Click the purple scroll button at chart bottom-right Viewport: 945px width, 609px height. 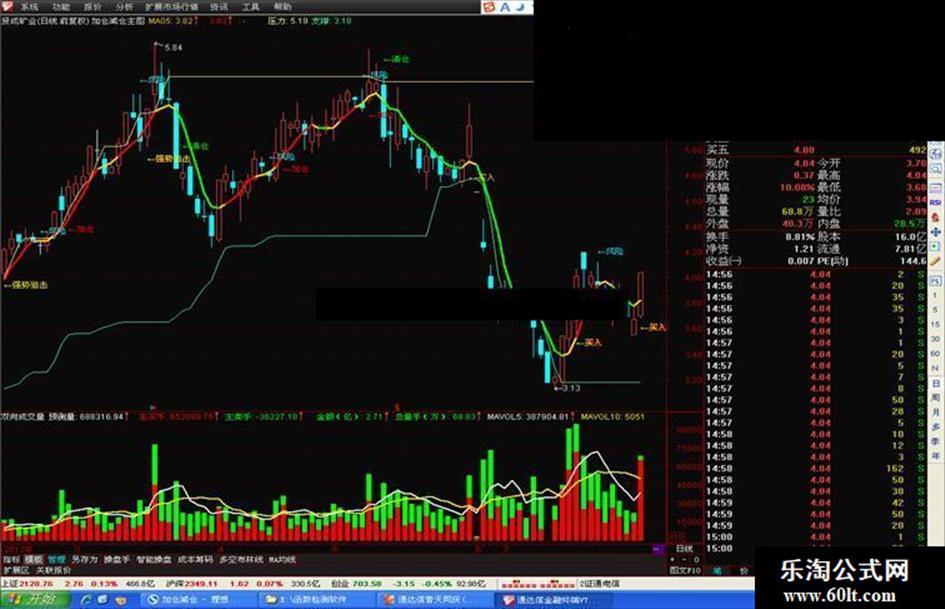658,549
